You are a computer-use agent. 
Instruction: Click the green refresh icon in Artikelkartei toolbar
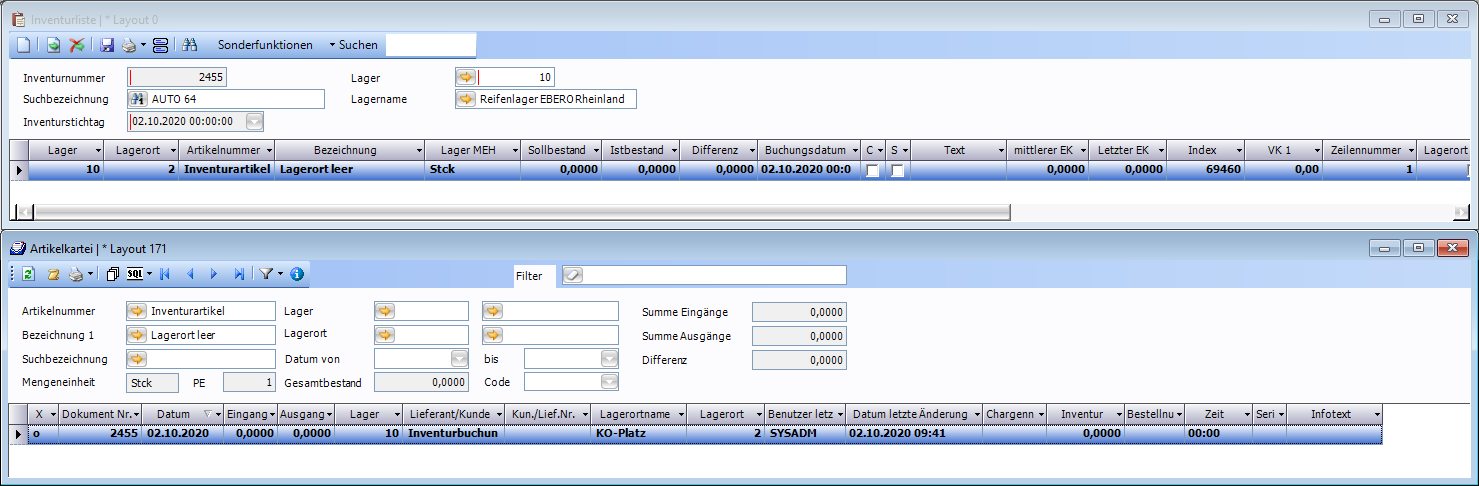[29, 274]
